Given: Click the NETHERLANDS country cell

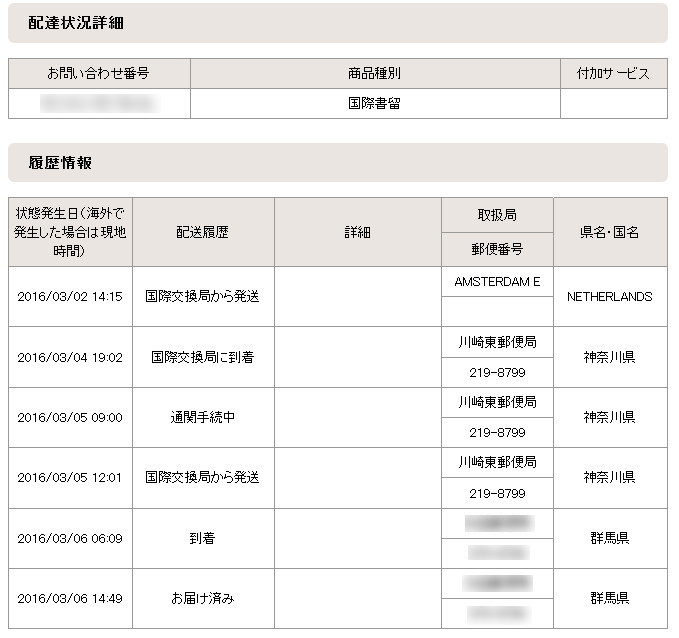Looking at the screenshot, I should pos(609,297).
